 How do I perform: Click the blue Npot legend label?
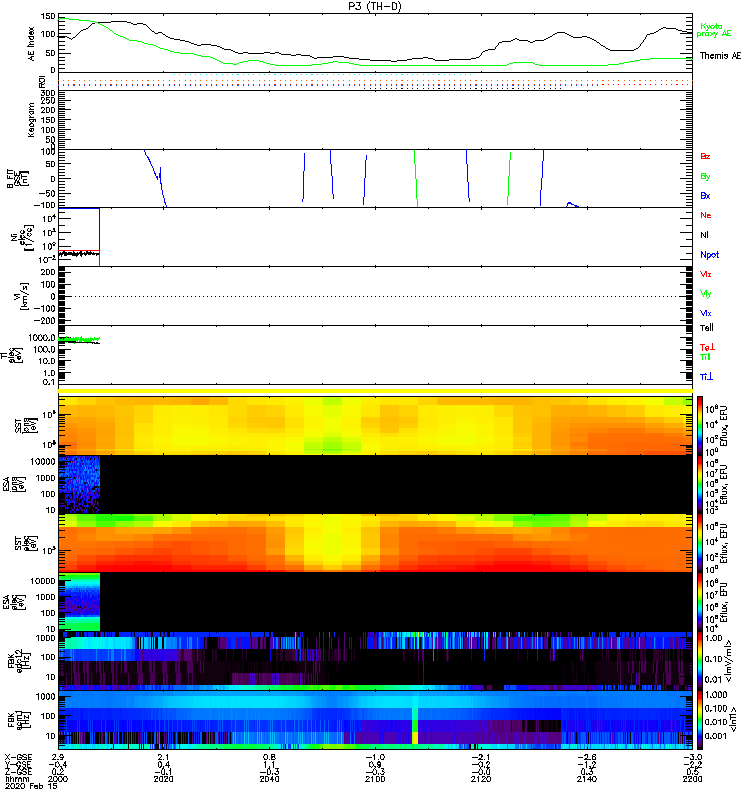(x=710, y=255)
